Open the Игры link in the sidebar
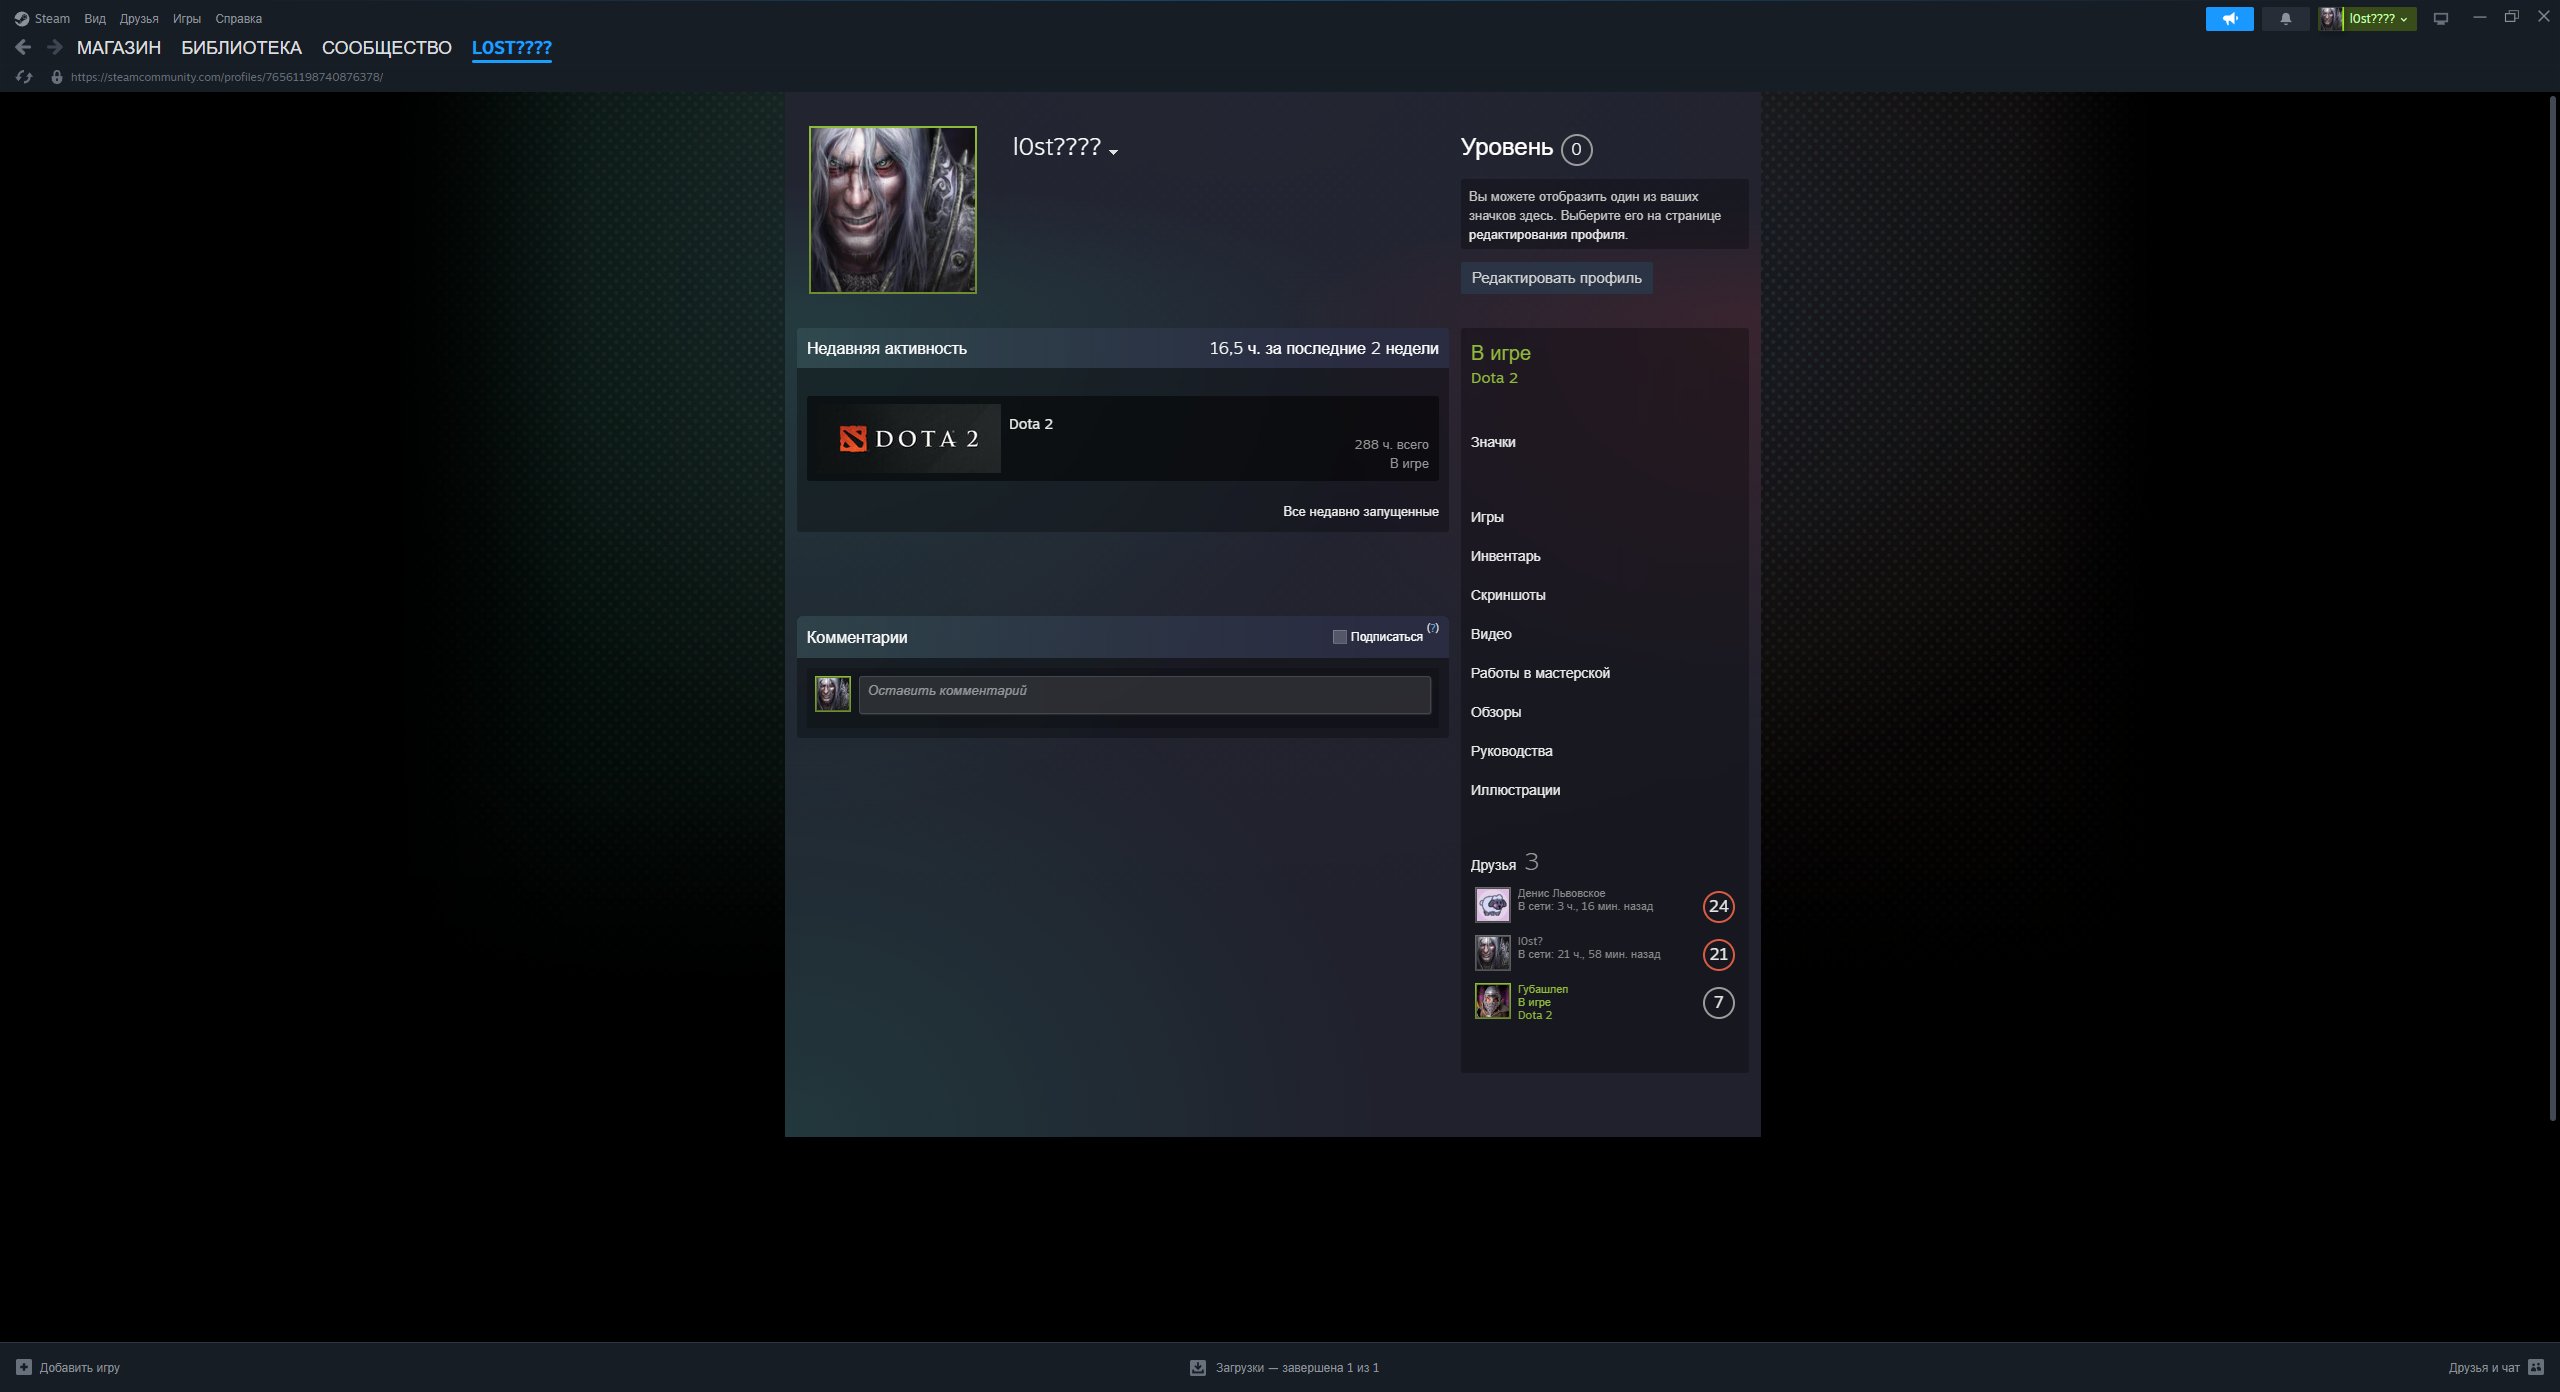2560x1392 pixels. click(1487, 517)
